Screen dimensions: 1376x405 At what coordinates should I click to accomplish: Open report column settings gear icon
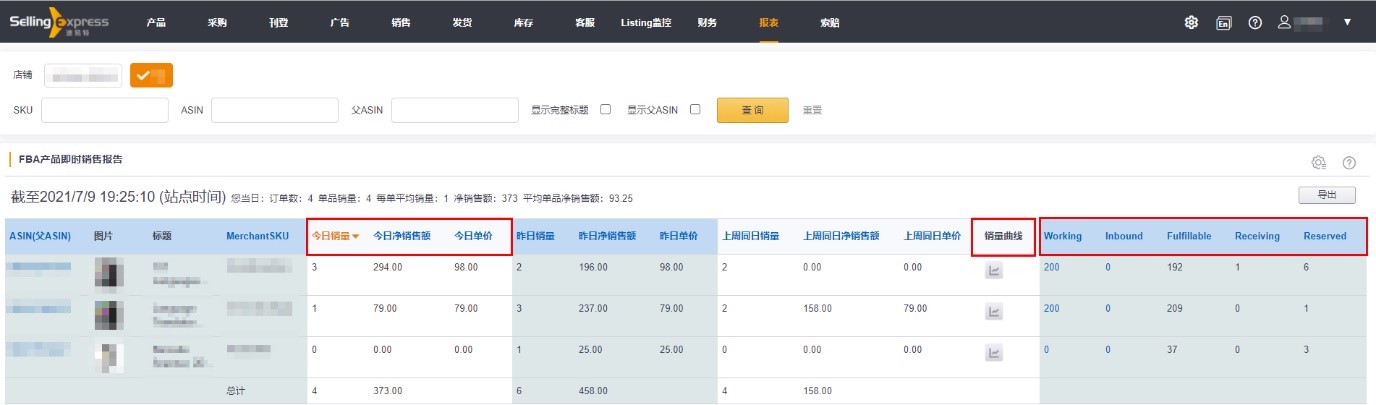[1319, 162]
